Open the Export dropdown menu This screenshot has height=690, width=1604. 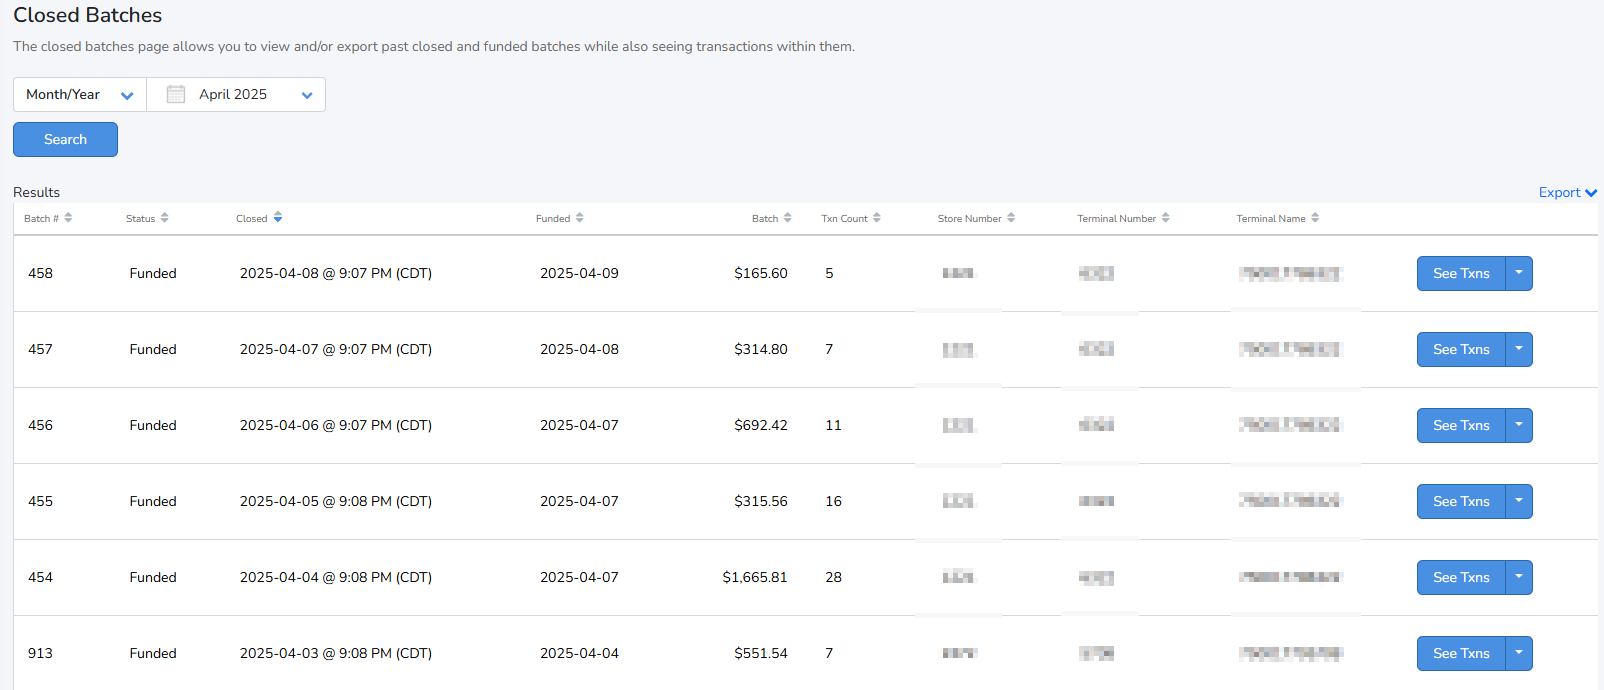point(1567,193)
